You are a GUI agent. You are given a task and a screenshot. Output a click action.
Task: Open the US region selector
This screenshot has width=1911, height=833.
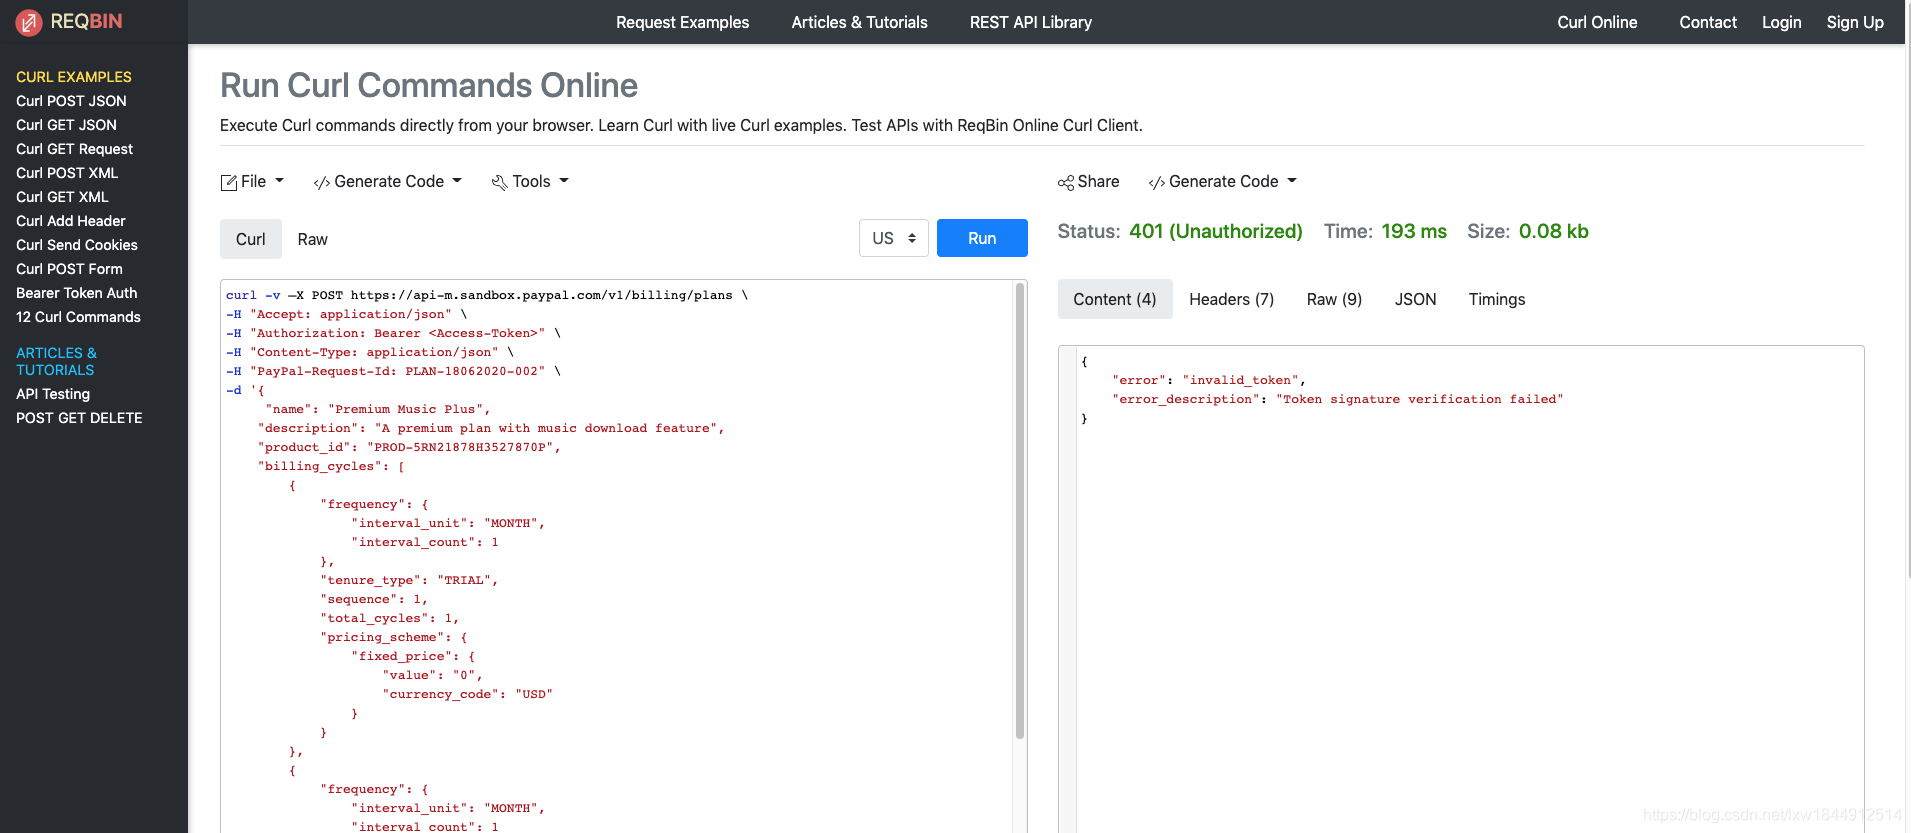tap(894, 238)
